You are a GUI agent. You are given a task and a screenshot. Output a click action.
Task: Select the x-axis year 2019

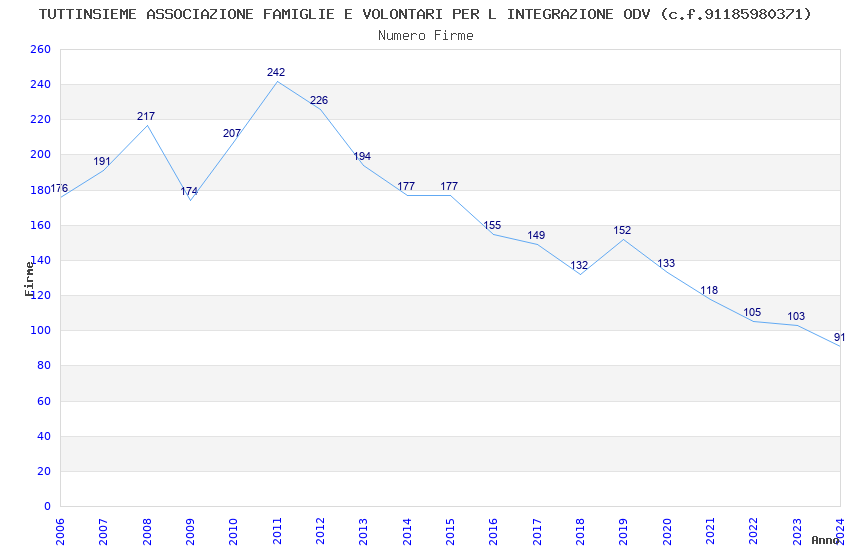[624, 532]
